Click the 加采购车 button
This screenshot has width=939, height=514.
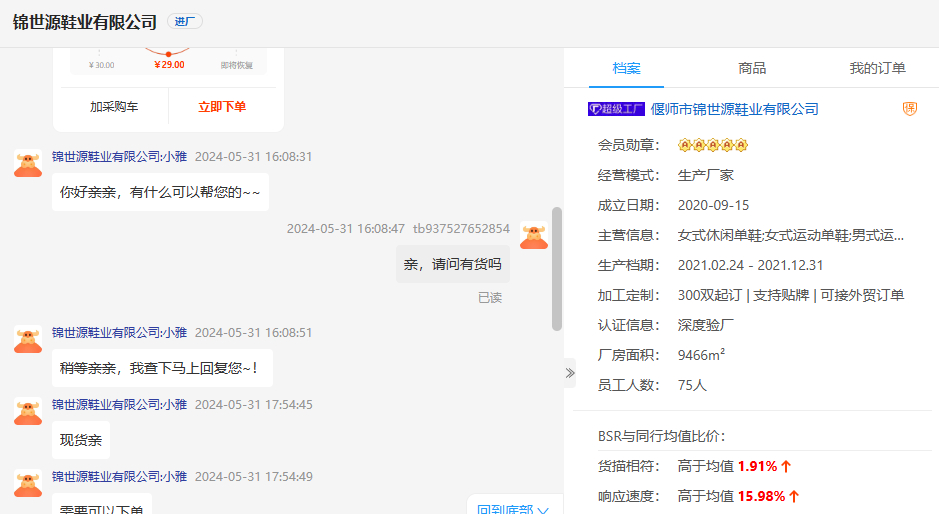tap(114, 106)
